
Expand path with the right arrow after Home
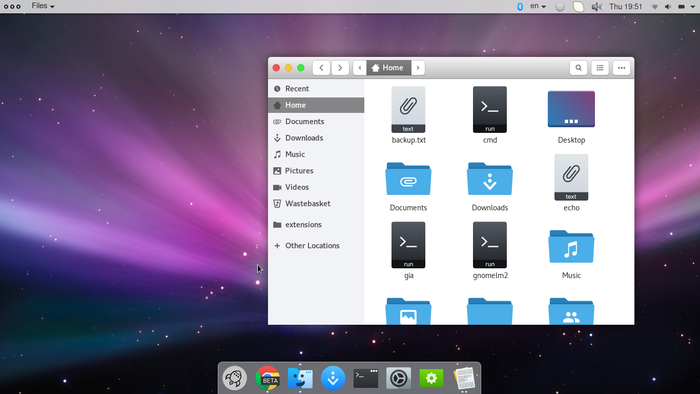tap(418, 68)
